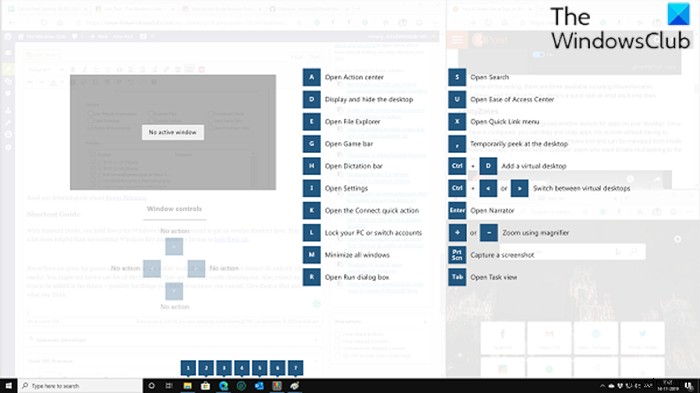Click the Open Narrator text
The width and height of the screenshot is (700, 393).
point(492,210)
